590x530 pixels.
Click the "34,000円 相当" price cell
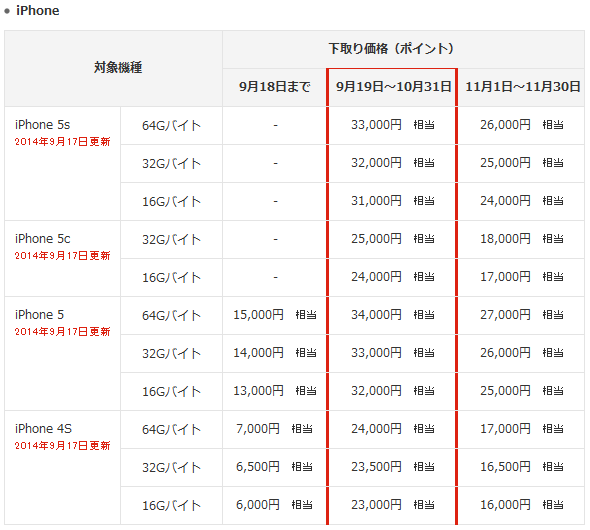pyautogui.click(x=393, y=314)
